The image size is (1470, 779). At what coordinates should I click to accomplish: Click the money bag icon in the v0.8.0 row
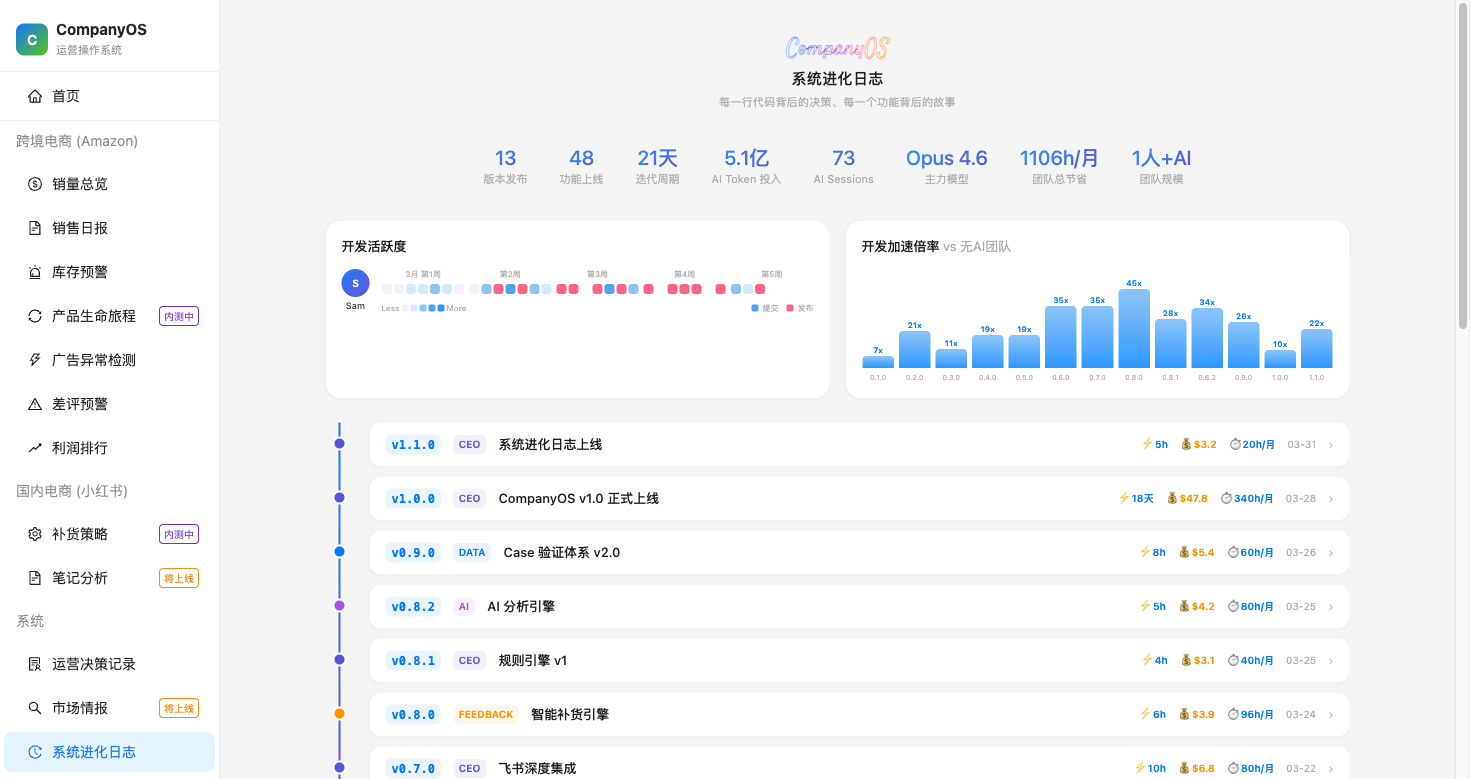click(x=1185, y=714)
